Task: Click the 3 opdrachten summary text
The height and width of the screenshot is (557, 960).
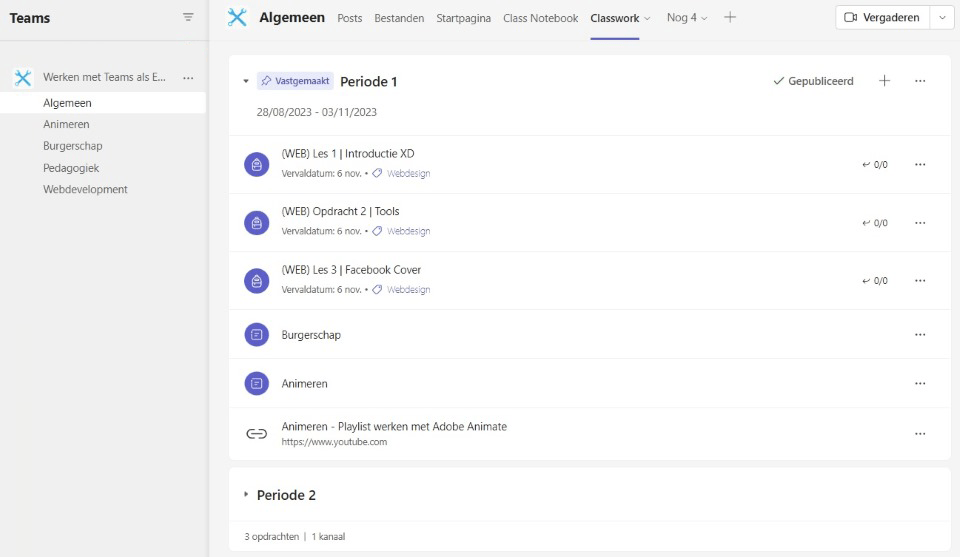Action: click(x=271, y=537)
